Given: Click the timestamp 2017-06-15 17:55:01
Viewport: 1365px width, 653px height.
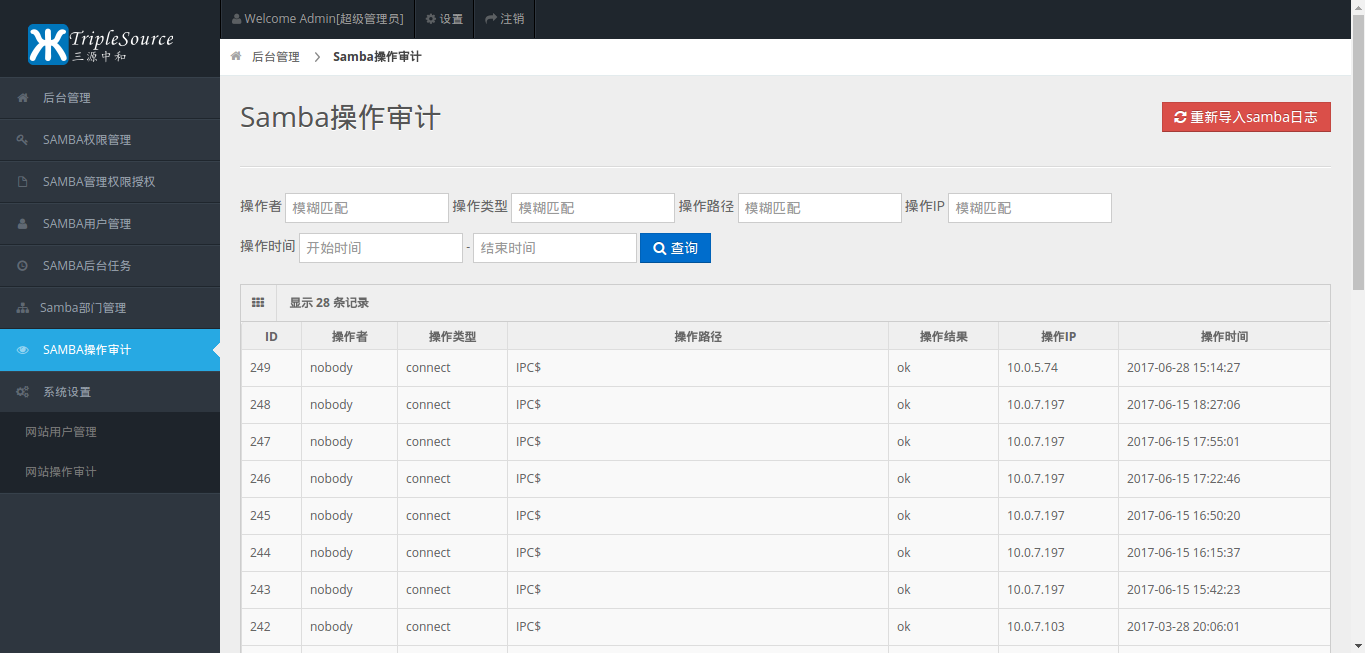Looking at the screenshot, I should [x=1183, y=442].
